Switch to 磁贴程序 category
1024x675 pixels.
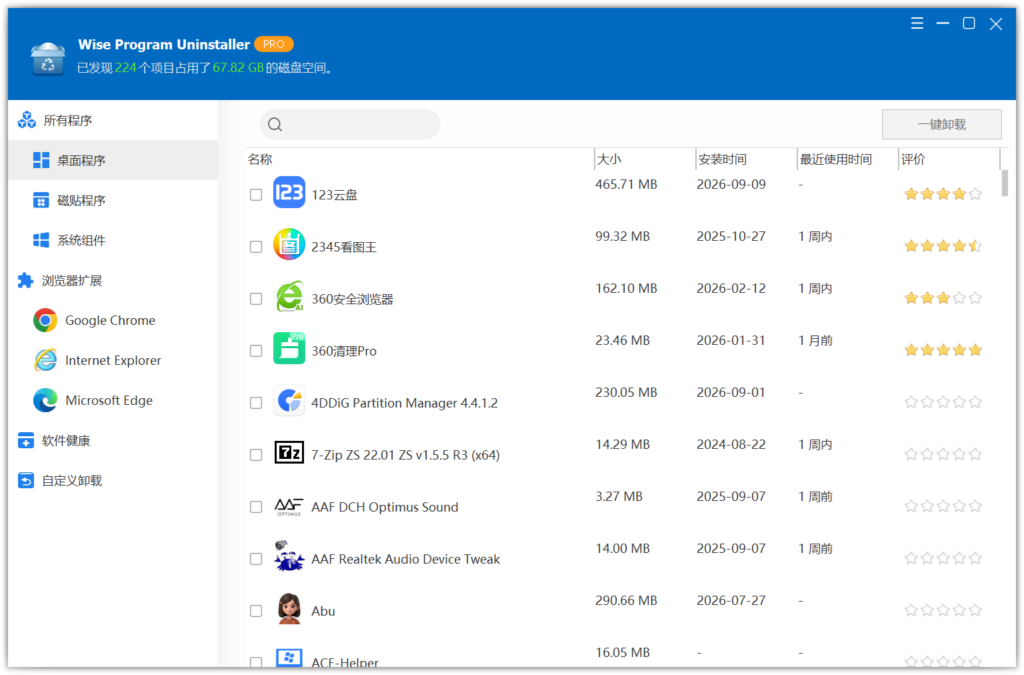113,200
